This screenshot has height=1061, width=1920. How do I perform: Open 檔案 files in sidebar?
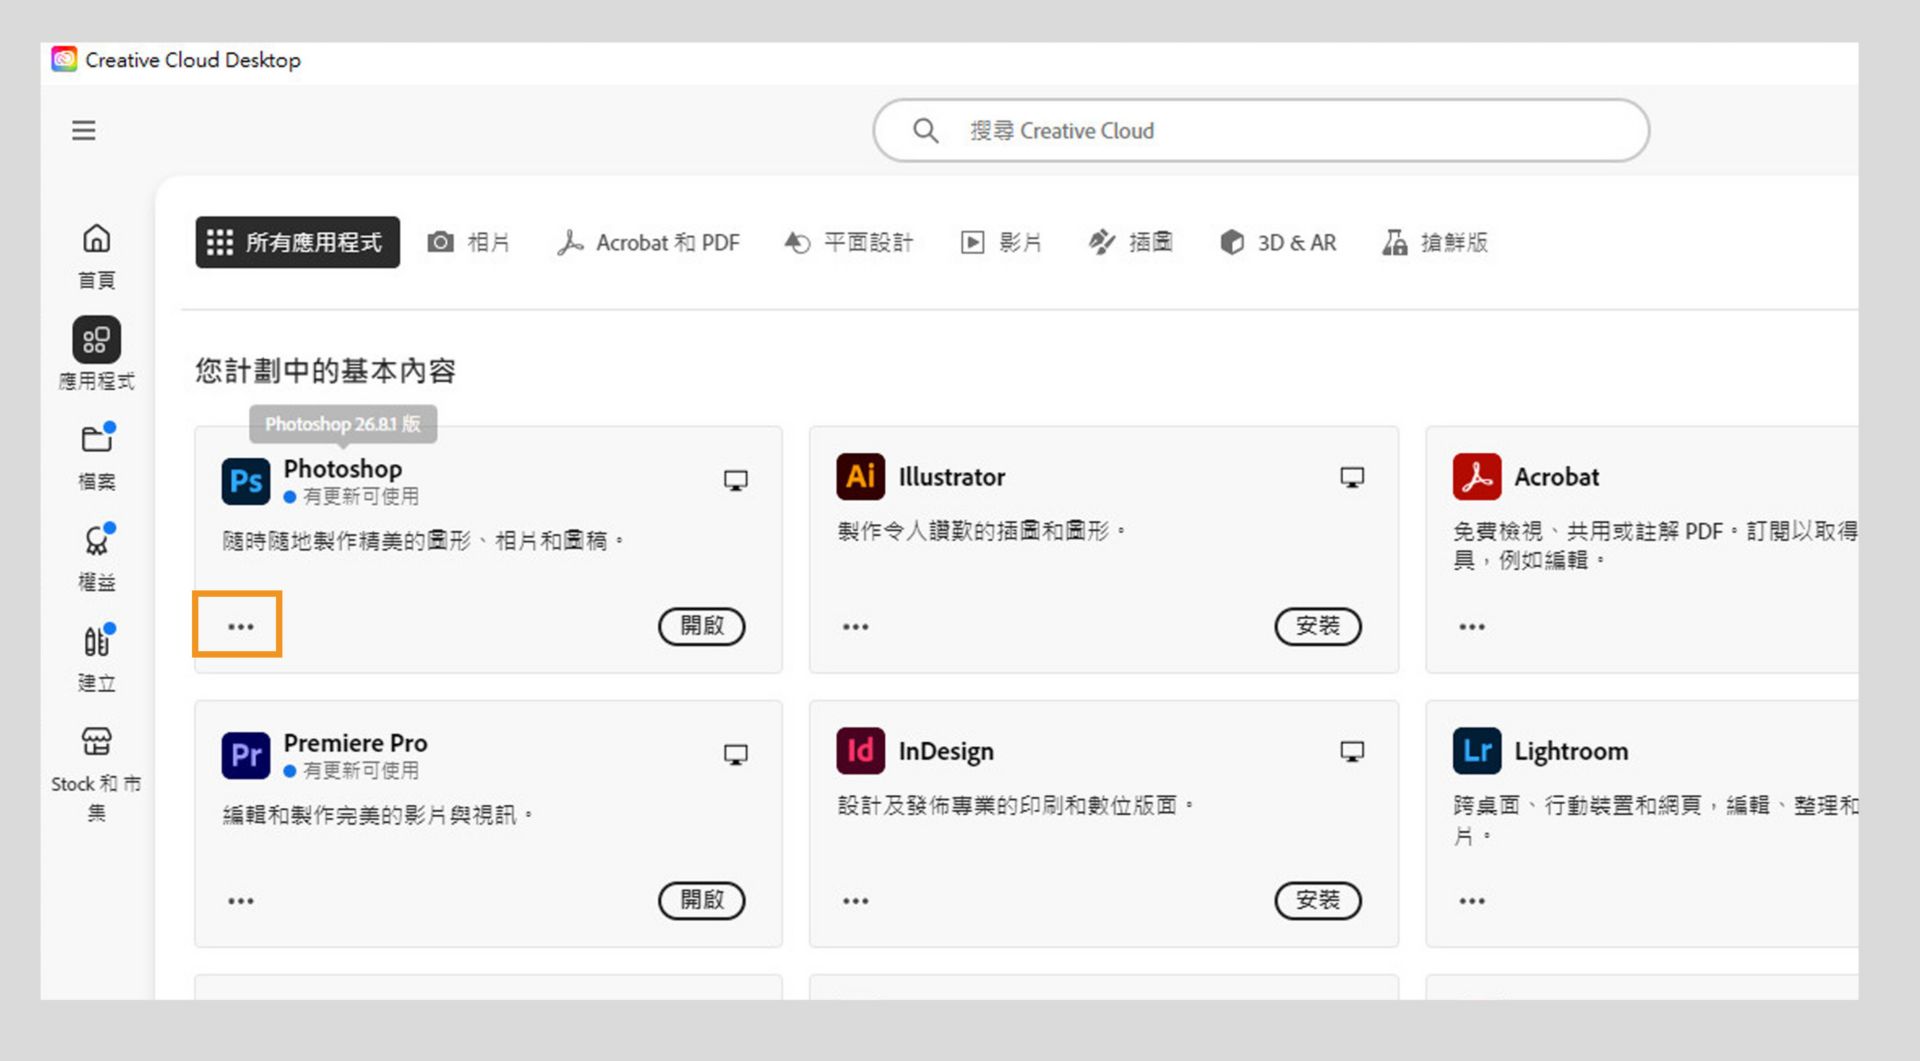pyautogui.click(x=97, y=456)
